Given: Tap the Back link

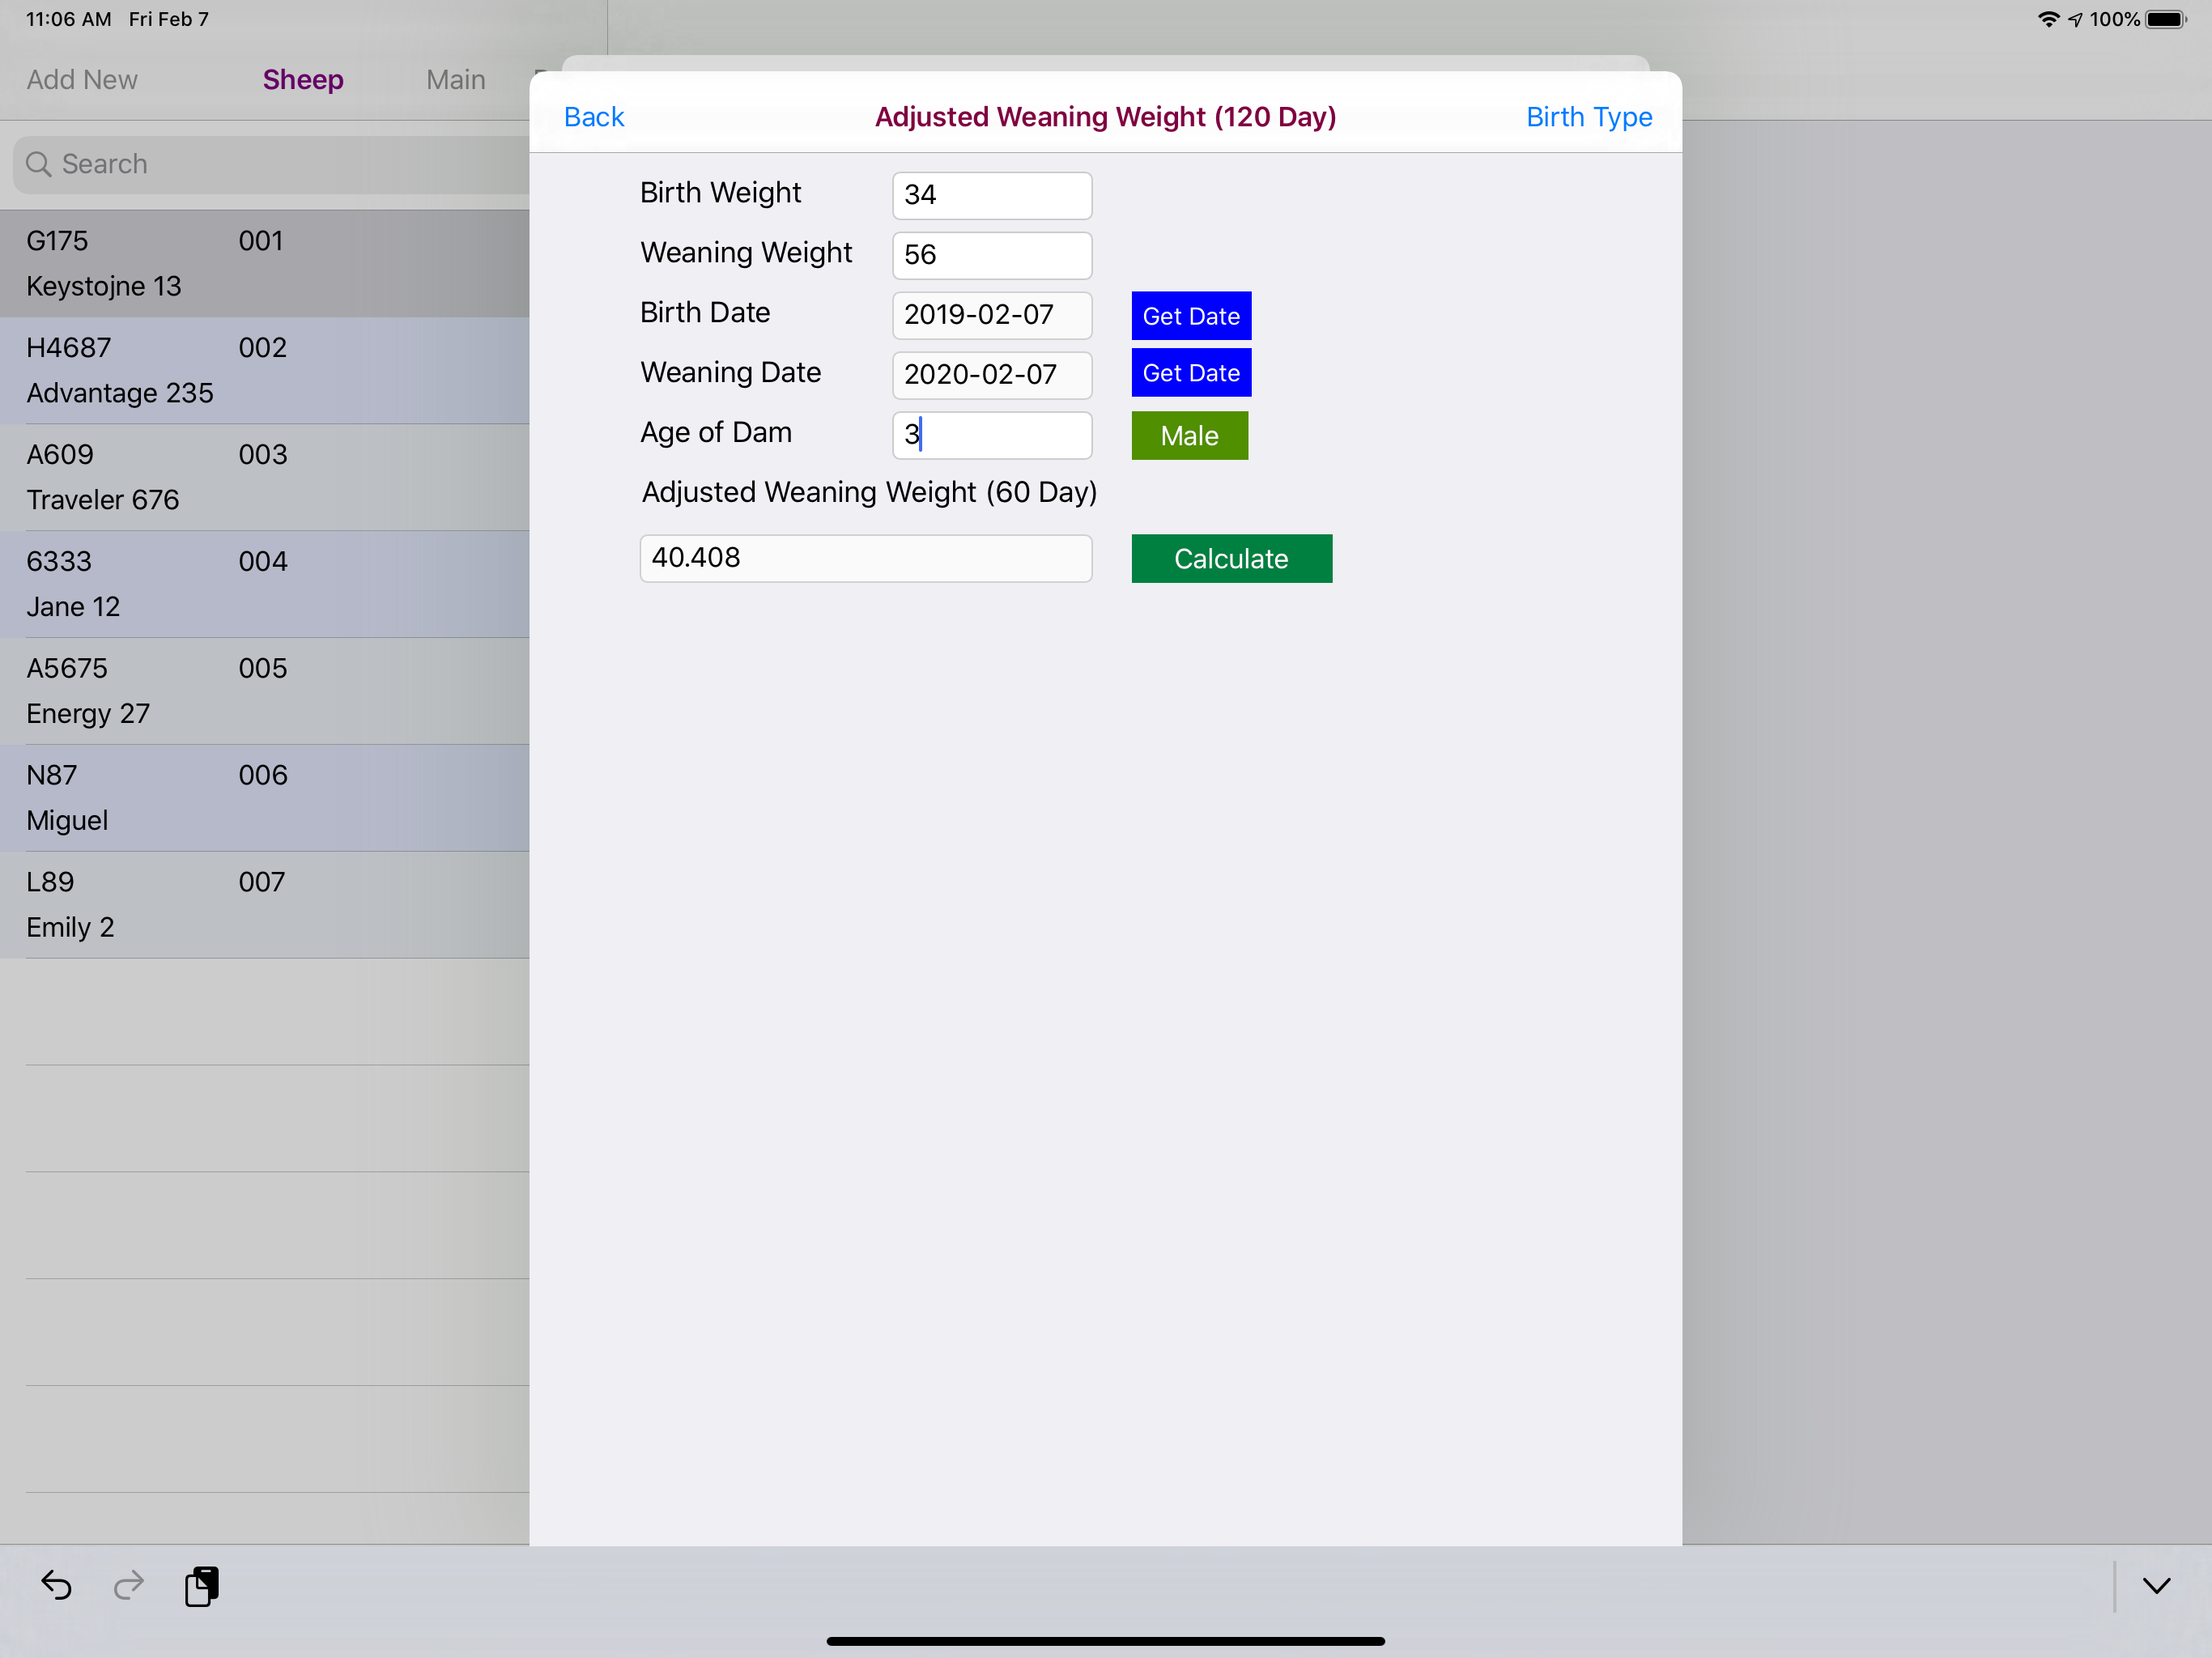Looking at the screenshot, I should (594, 117).
